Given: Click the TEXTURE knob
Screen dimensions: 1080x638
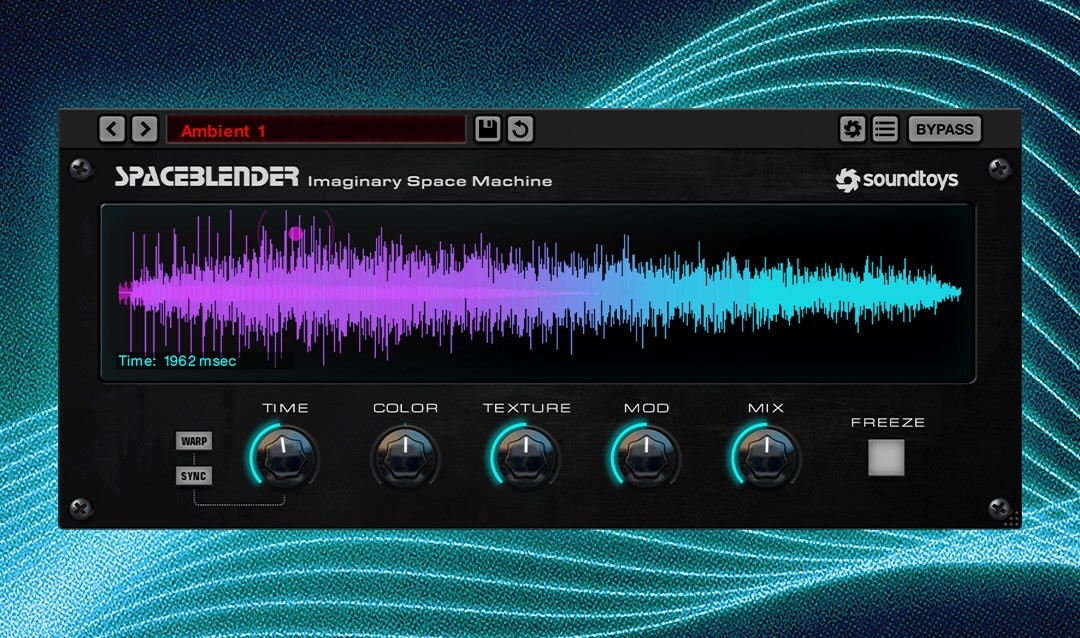Looking at the screenshot, I should click(526, 457).
